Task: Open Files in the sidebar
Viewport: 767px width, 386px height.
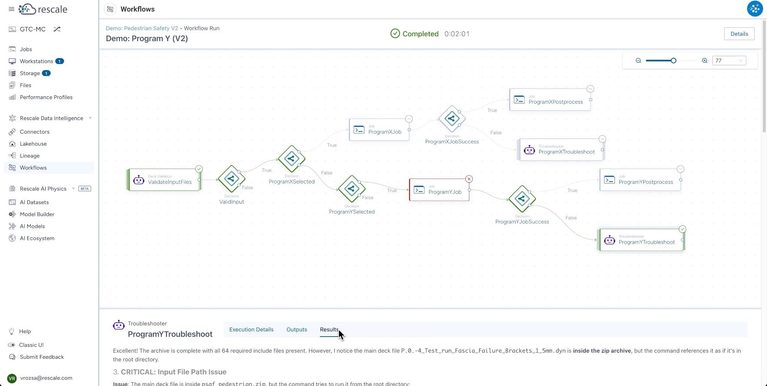Action: pyautogui.click(x=25, y=85)
